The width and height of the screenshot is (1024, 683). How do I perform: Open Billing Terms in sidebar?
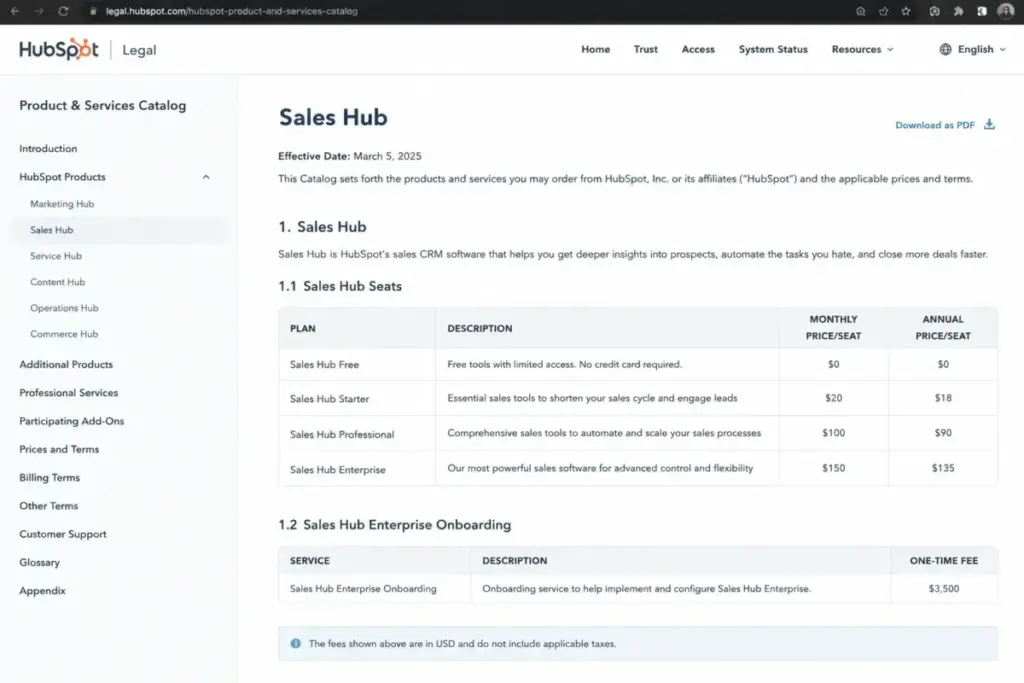point(50,477)
